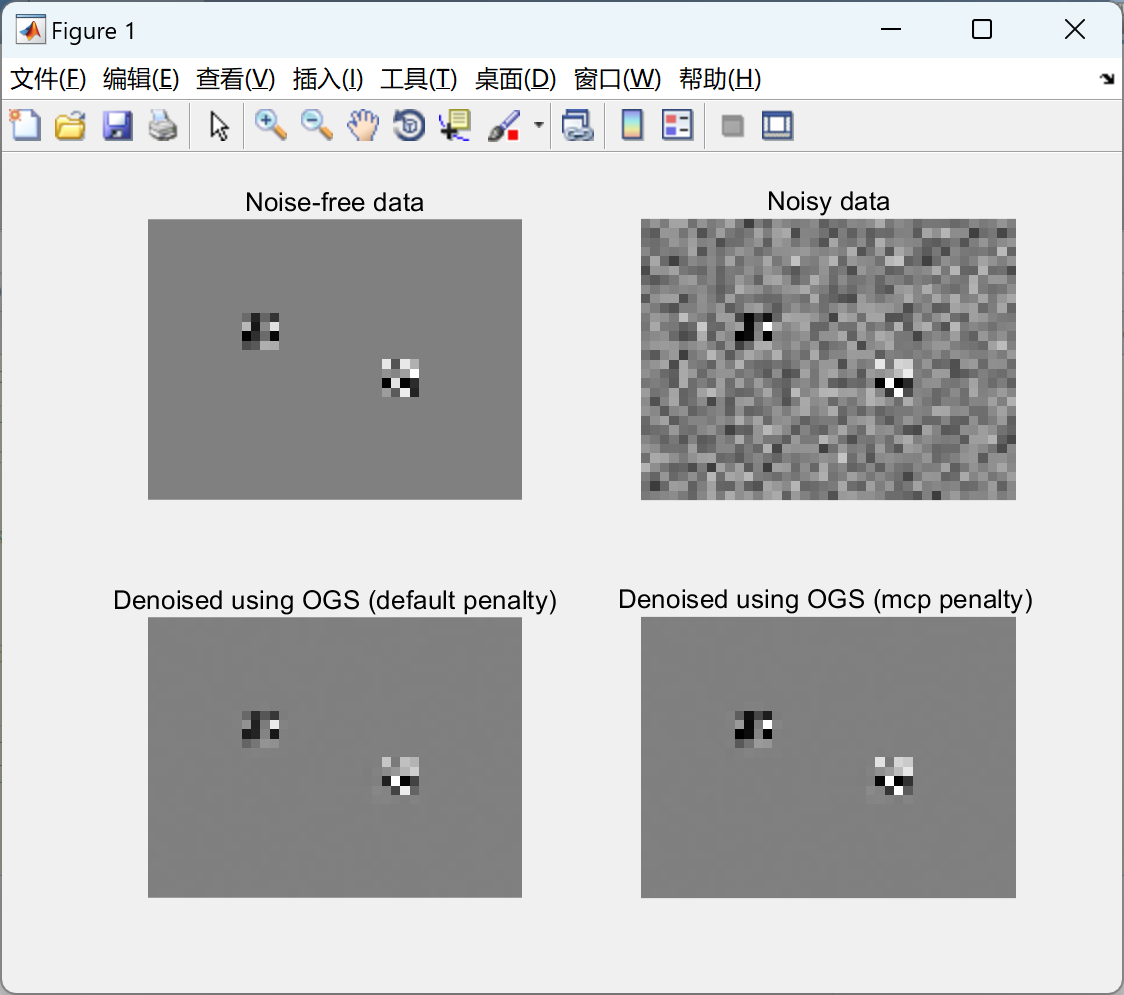Image resolution: width=1124 pixels, height=995 pixels.
Task: Click the 'Noisy data' title
Action: click(828, 201)
